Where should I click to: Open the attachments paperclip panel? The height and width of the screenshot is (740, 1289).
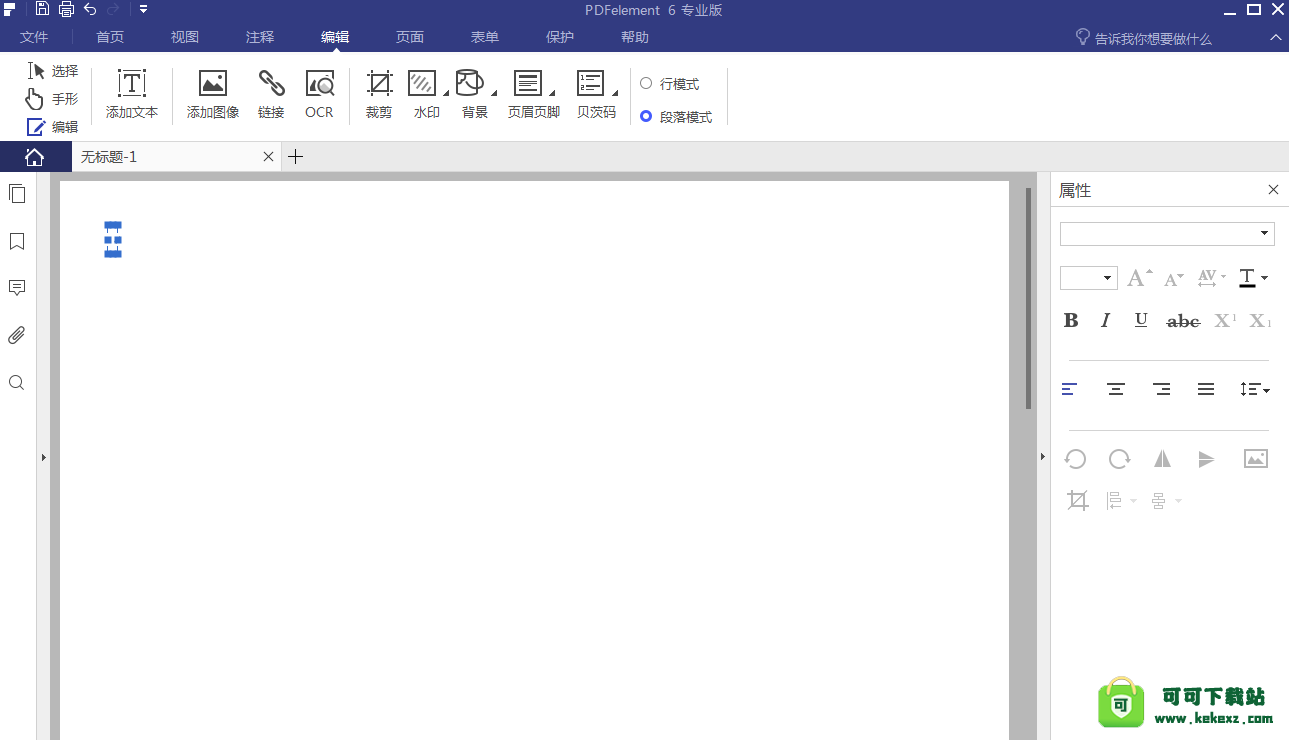[x=17, y=335]
